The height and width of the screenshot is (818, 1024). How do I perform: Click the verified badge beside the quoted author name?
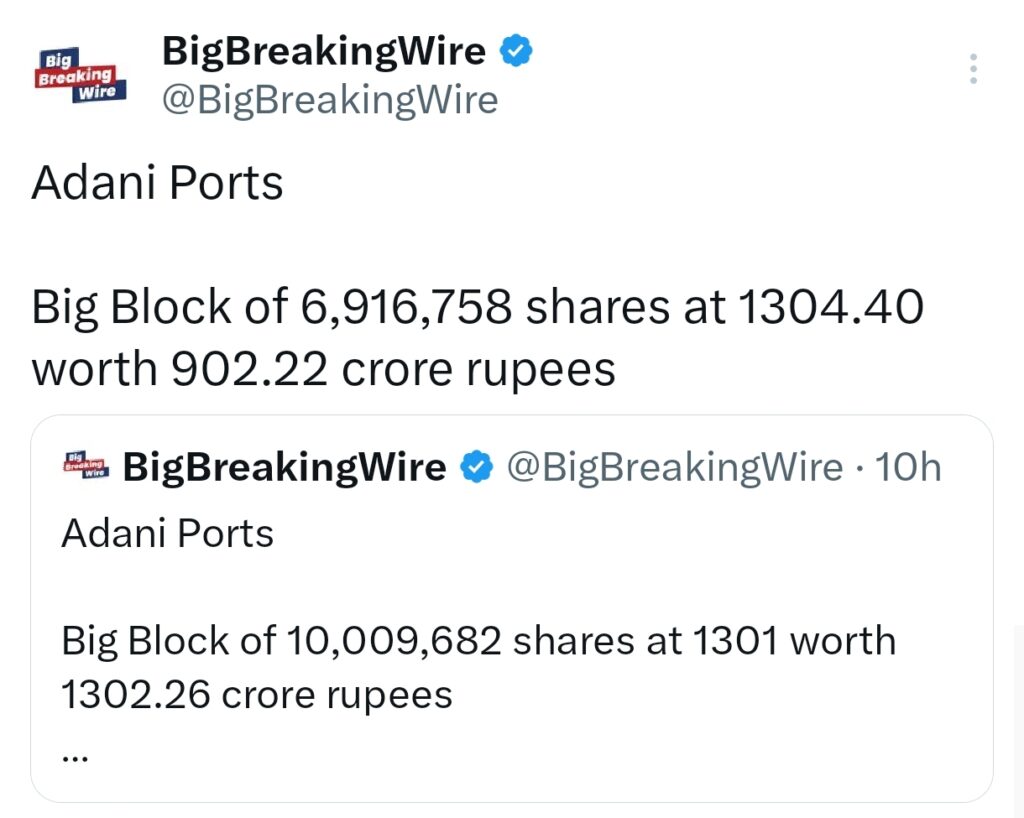[478, 465]
